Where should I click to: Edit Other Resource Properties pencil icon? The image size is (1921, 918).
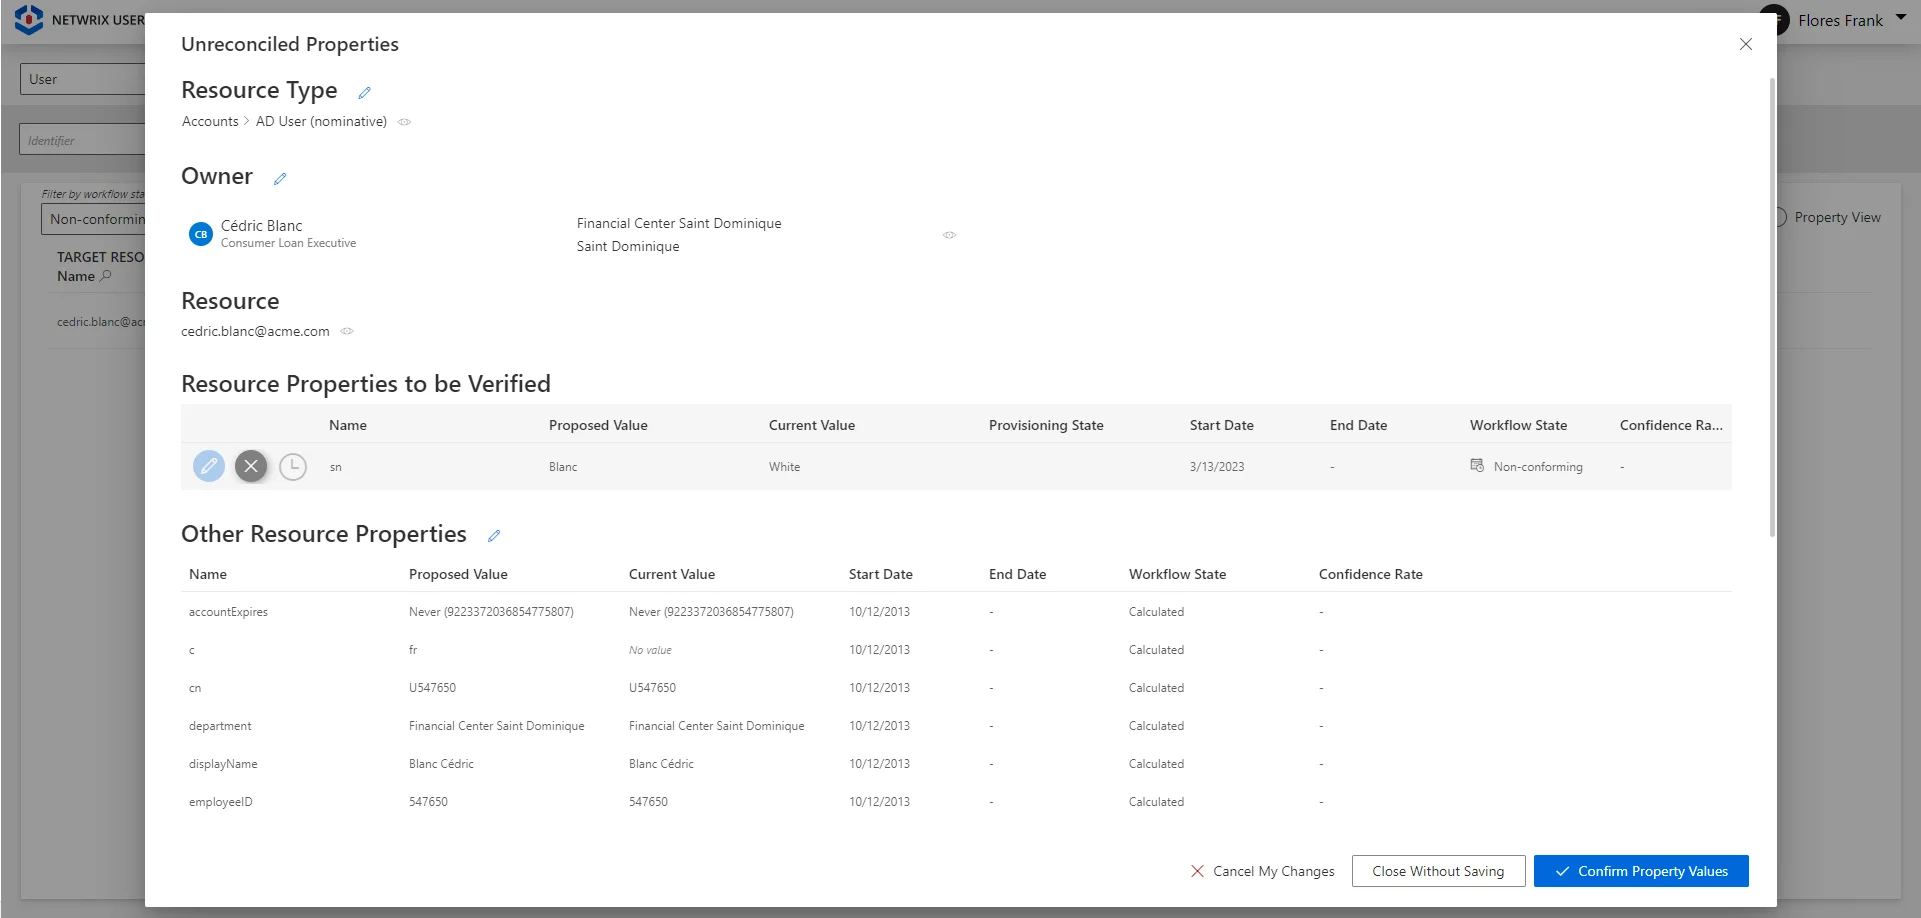click(x=494, y=536)
